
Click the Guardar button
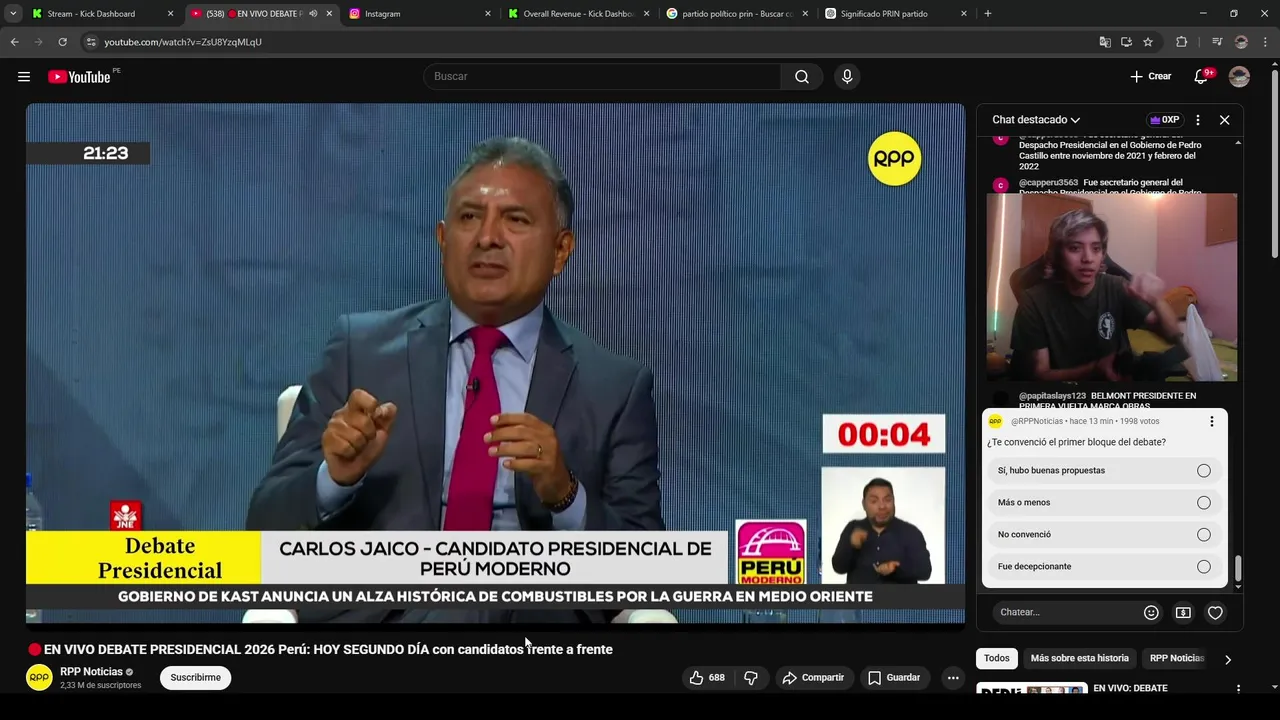point(894,678)
